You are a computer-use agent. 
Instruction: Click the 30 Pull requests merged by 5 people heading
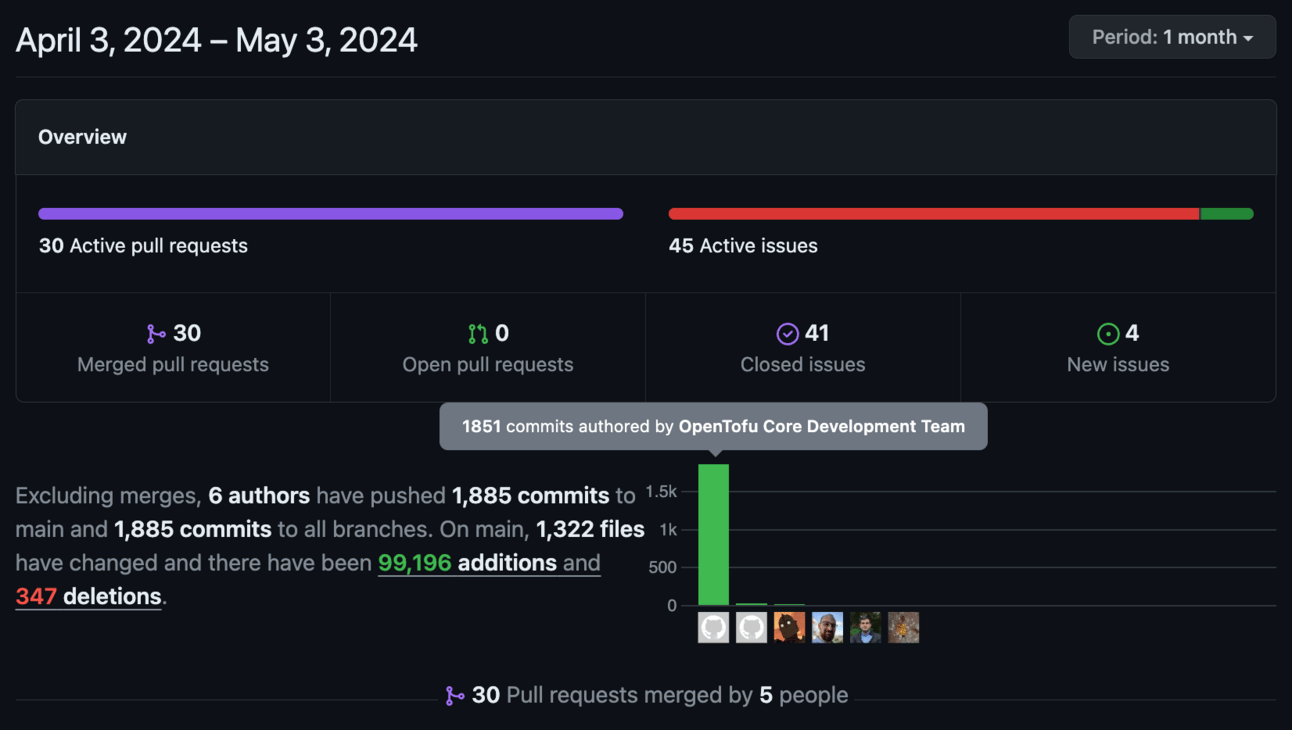[x=646, y=695]
